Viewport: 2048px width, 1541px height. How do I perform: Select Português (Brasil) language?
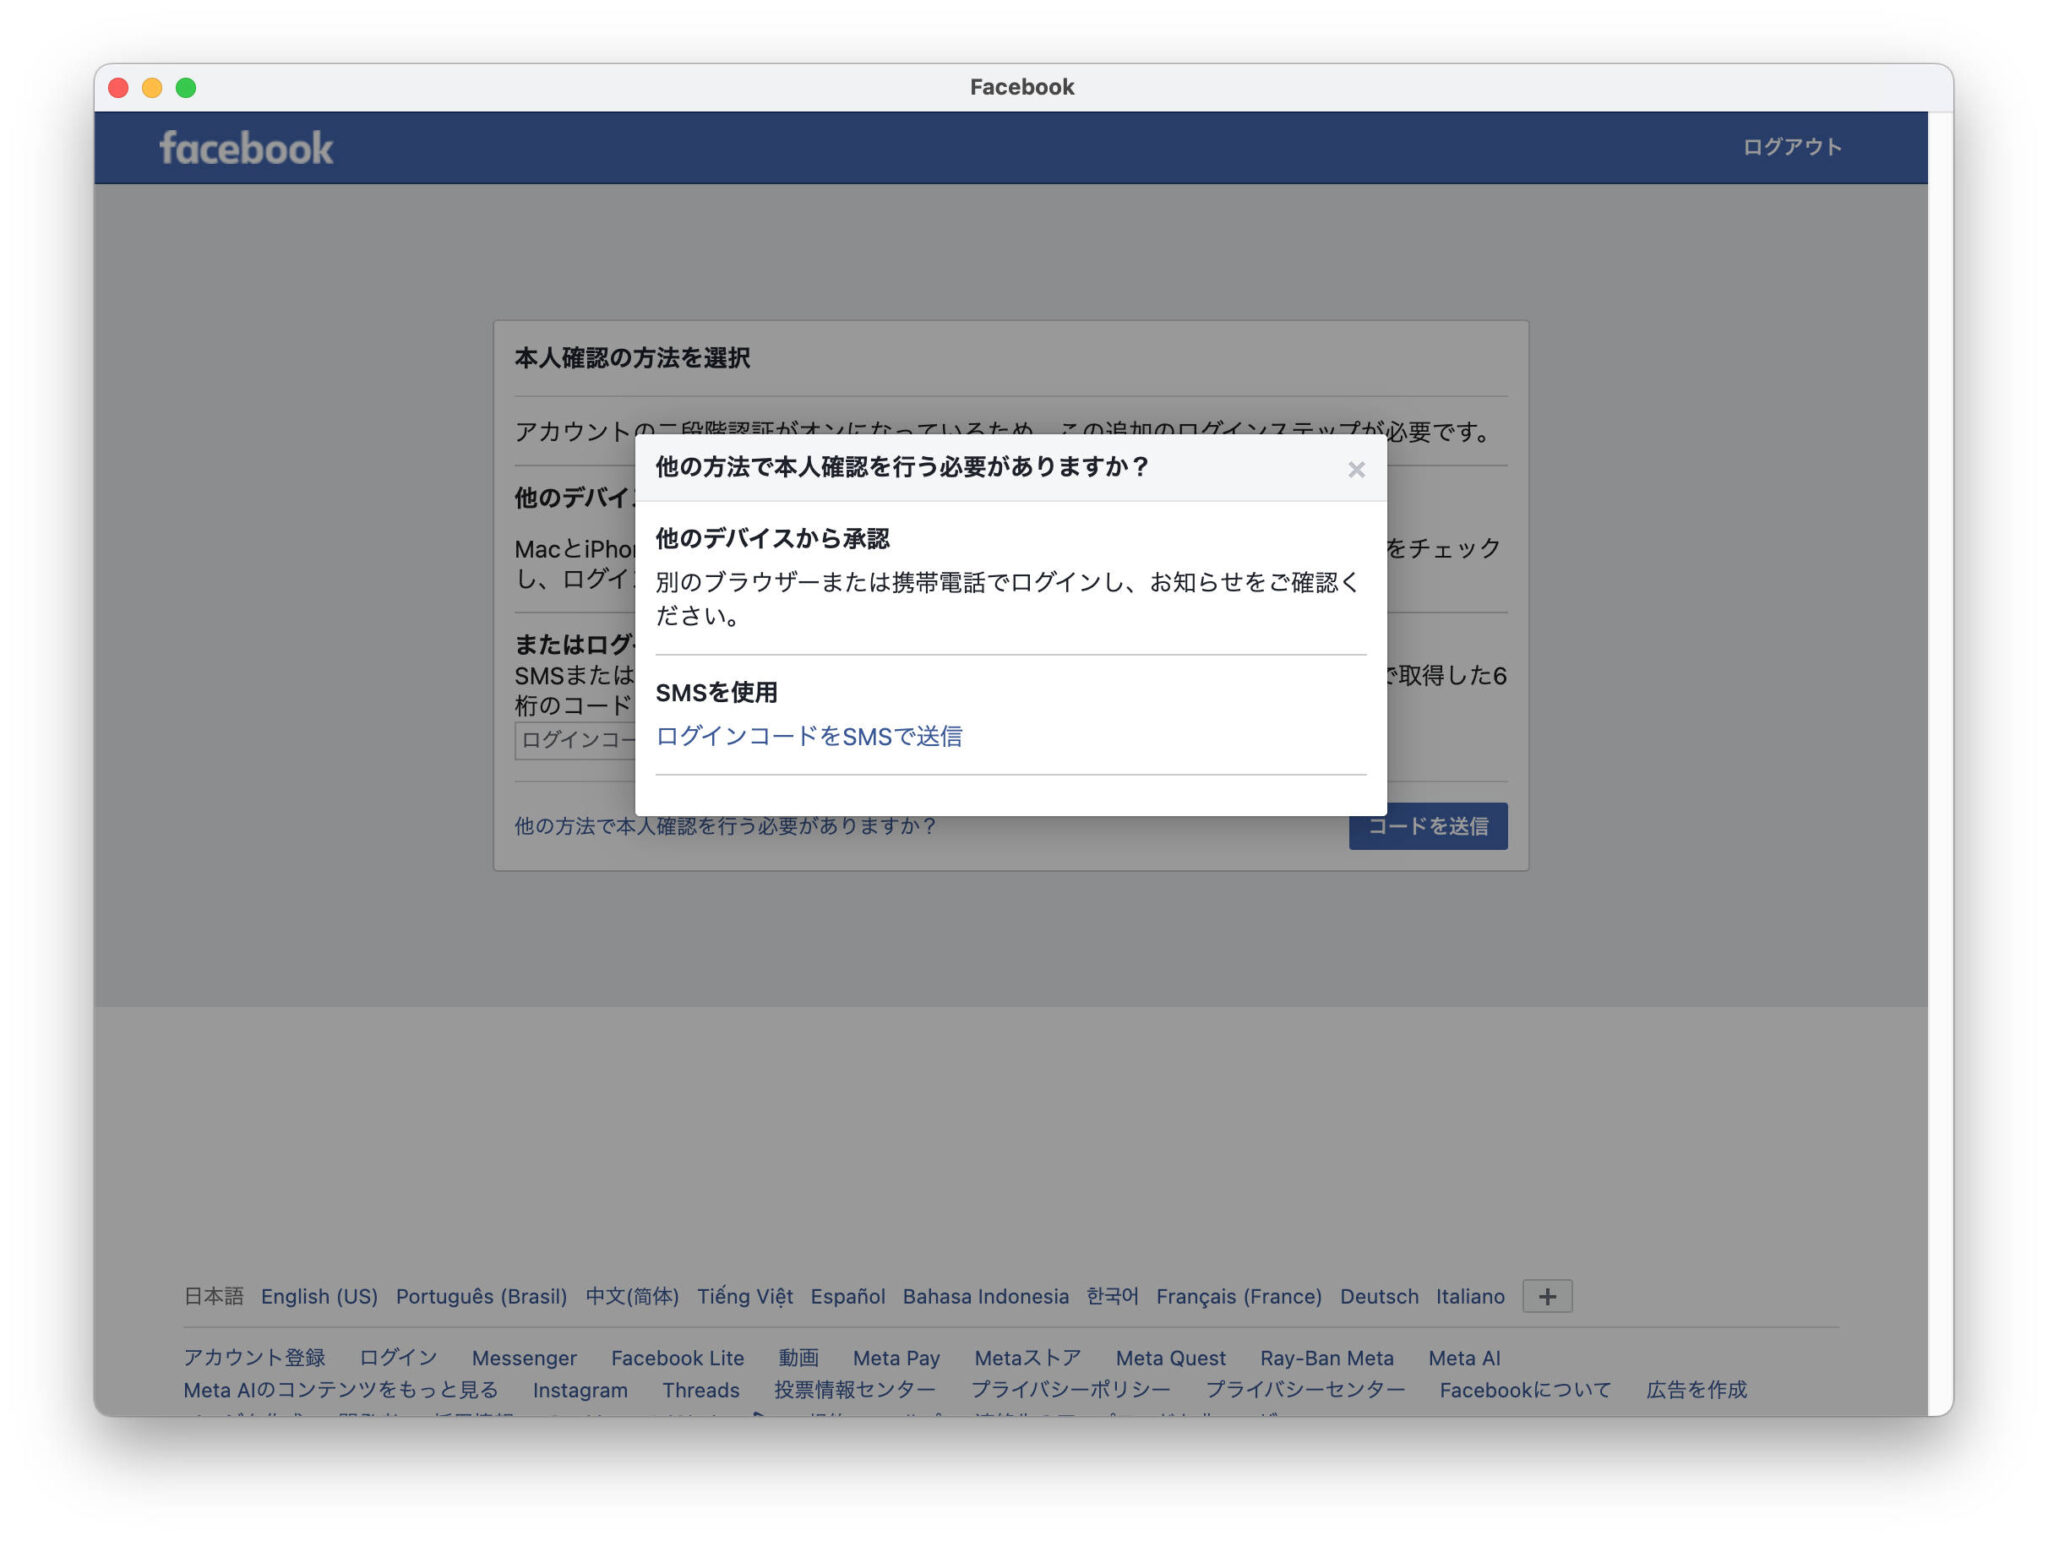tap(481, 1296)
